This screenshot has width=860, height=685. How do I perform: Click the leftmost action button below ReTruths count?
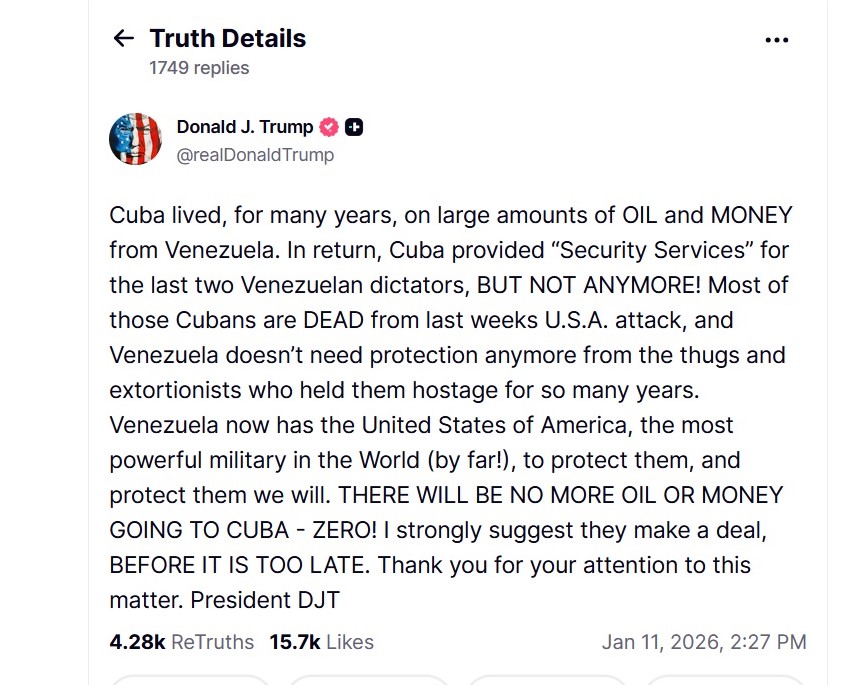190,680
